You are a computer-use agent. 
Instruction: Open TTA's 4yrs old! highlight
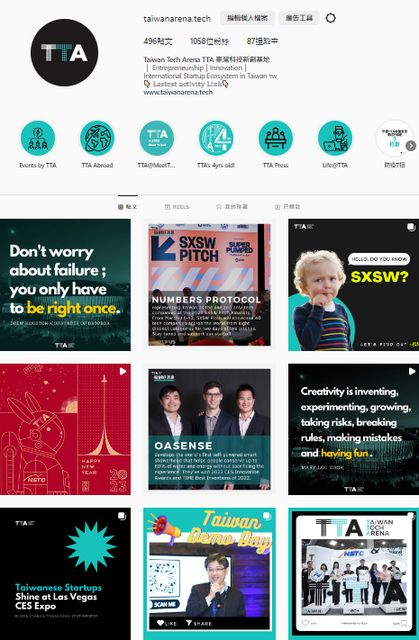[x=216, y=138]
